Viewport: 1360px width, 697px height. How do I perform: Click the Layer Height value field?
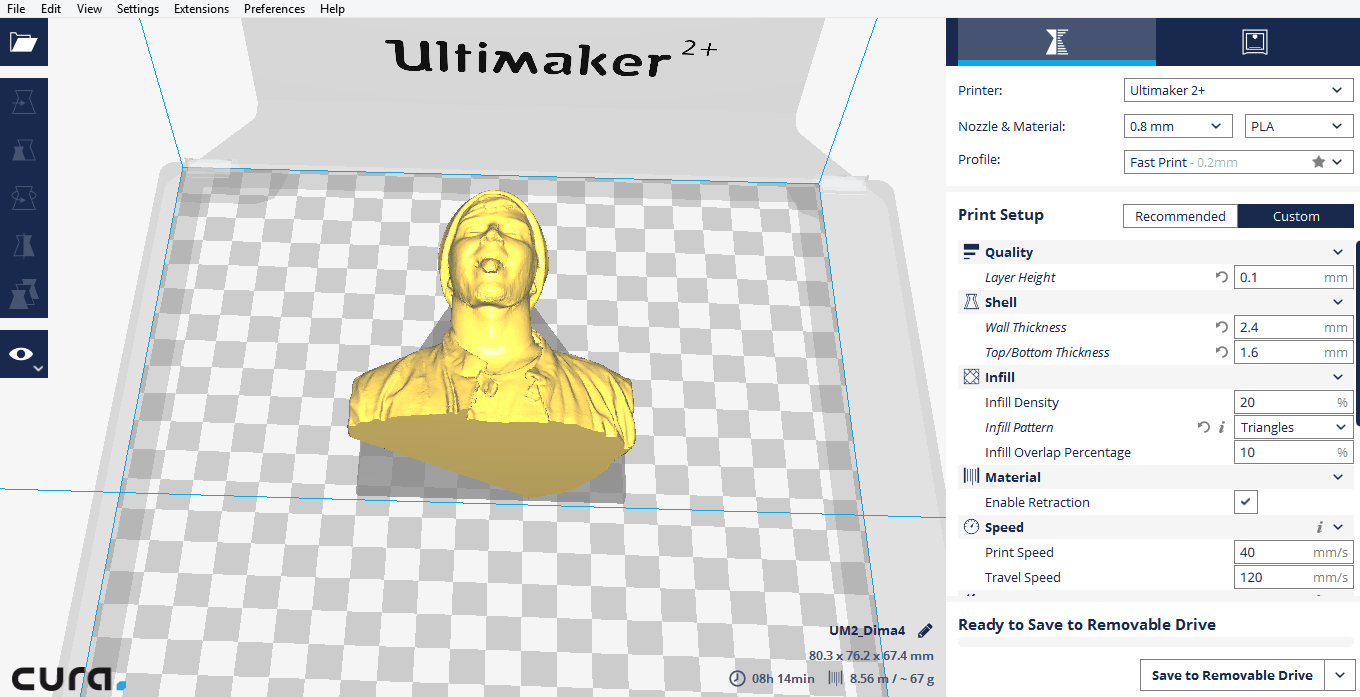tap(1294, 277)
